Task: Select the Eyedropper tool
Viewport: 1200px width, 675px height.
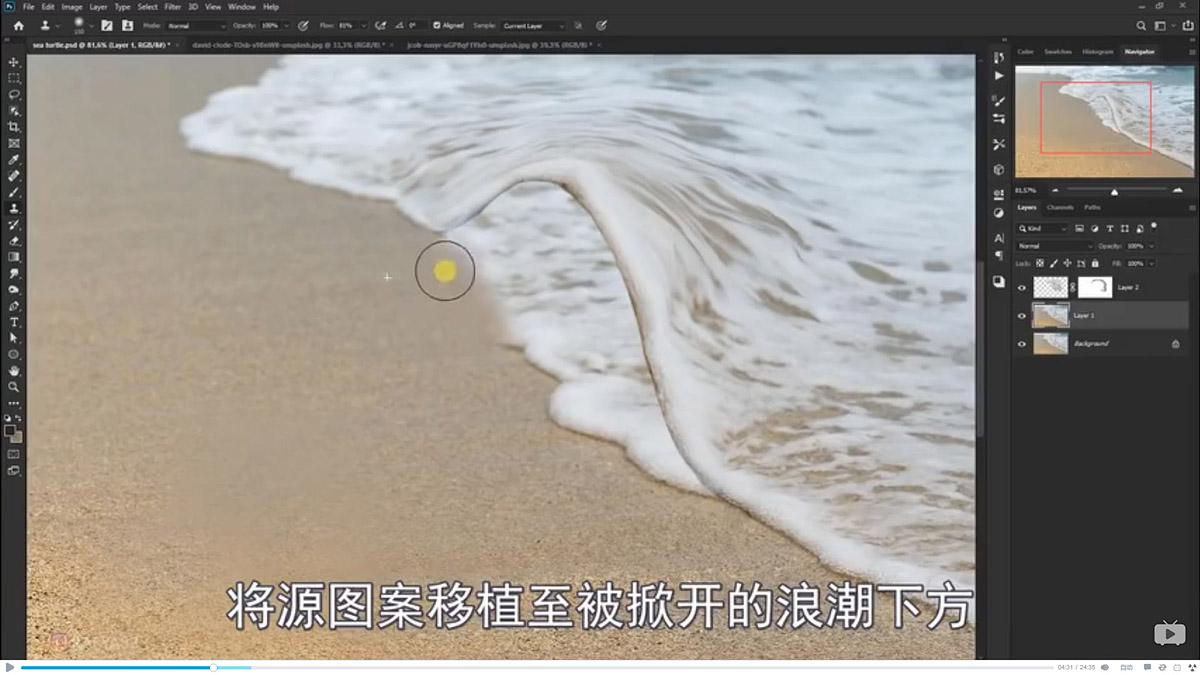Action: click(x=14, y=159)
